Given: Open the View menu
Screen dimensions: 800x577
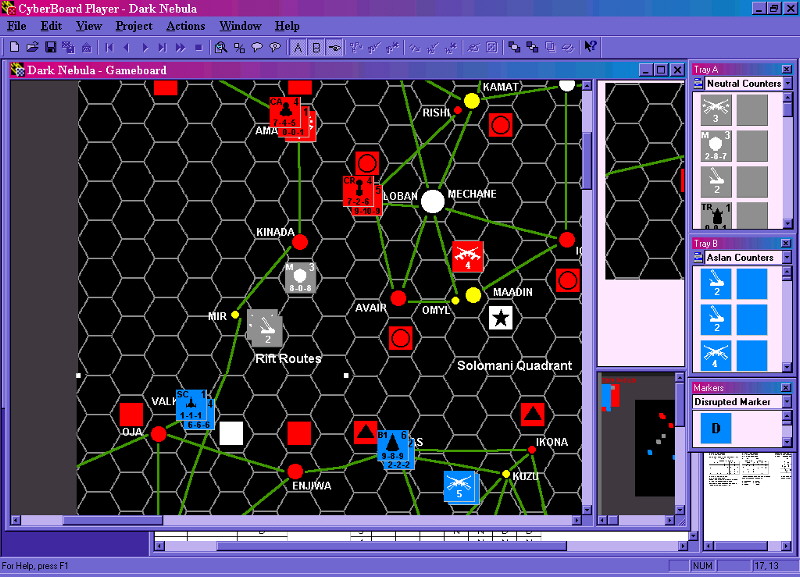Looking at the screenshot, I should (x=89, y=26).
